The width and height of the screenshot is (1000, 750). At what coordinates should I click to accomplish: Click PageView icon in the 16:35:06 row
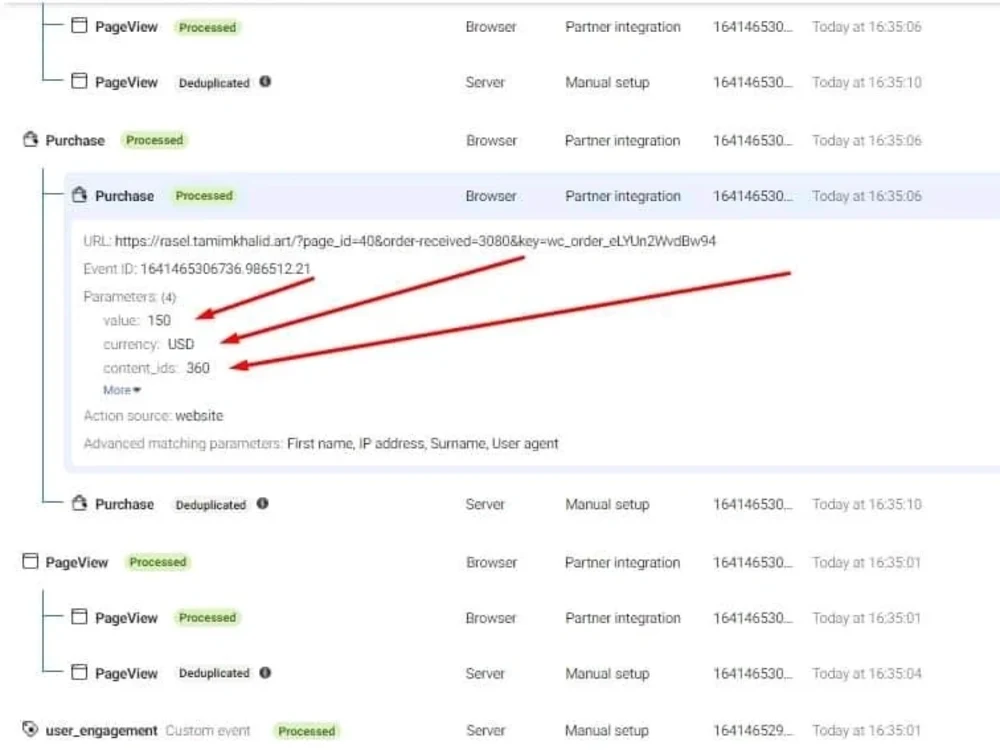[79, 26]
